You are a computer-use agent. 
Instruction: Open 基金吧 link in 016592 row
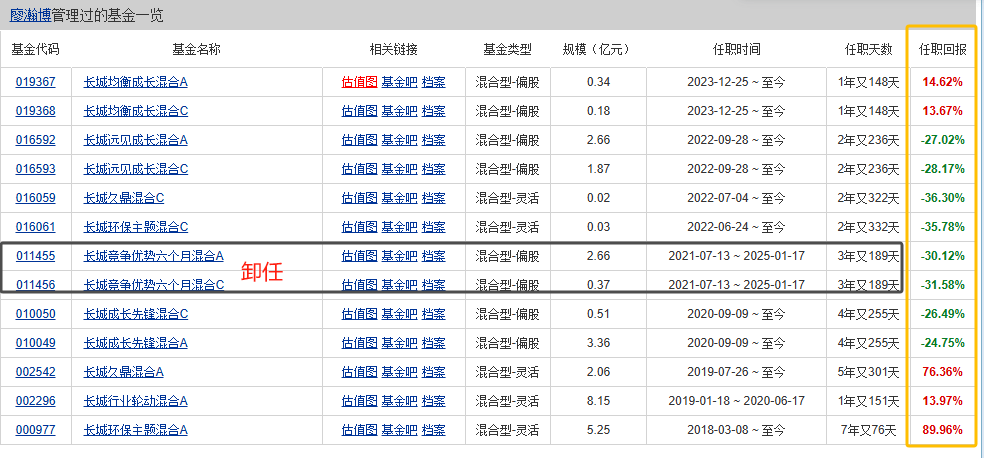pyautogui.click(x=399, y=140)
